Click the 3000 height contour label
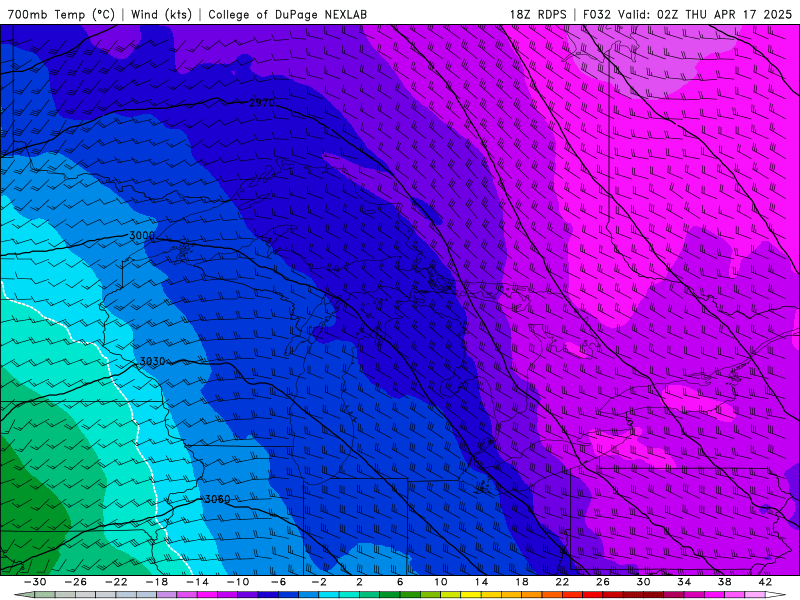The width and height of the screenshot is (800, 600). tap(142, 236)
